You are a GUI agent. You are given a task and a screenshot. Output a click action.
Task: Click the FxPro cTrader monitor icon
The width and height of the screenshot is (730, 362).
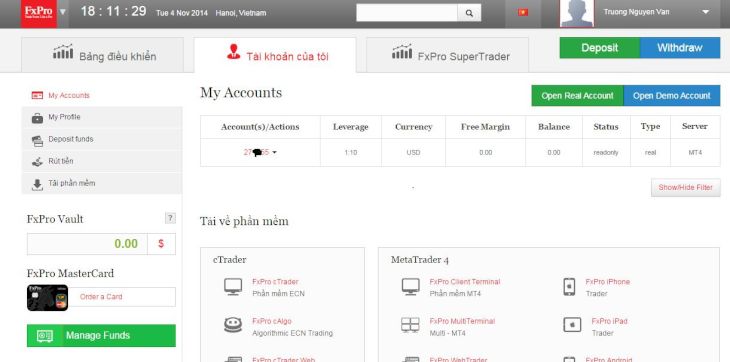233,287
